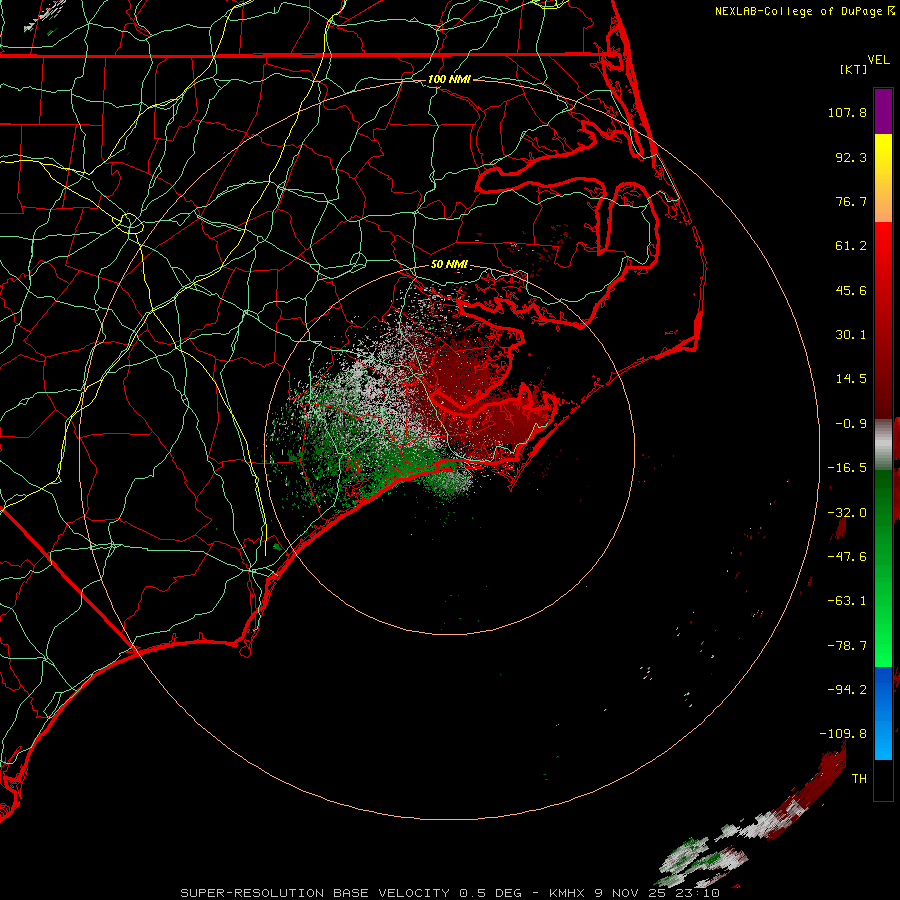
Task: Click the 23:10 timestamp in the caption
Action: [x=697, y=893]
